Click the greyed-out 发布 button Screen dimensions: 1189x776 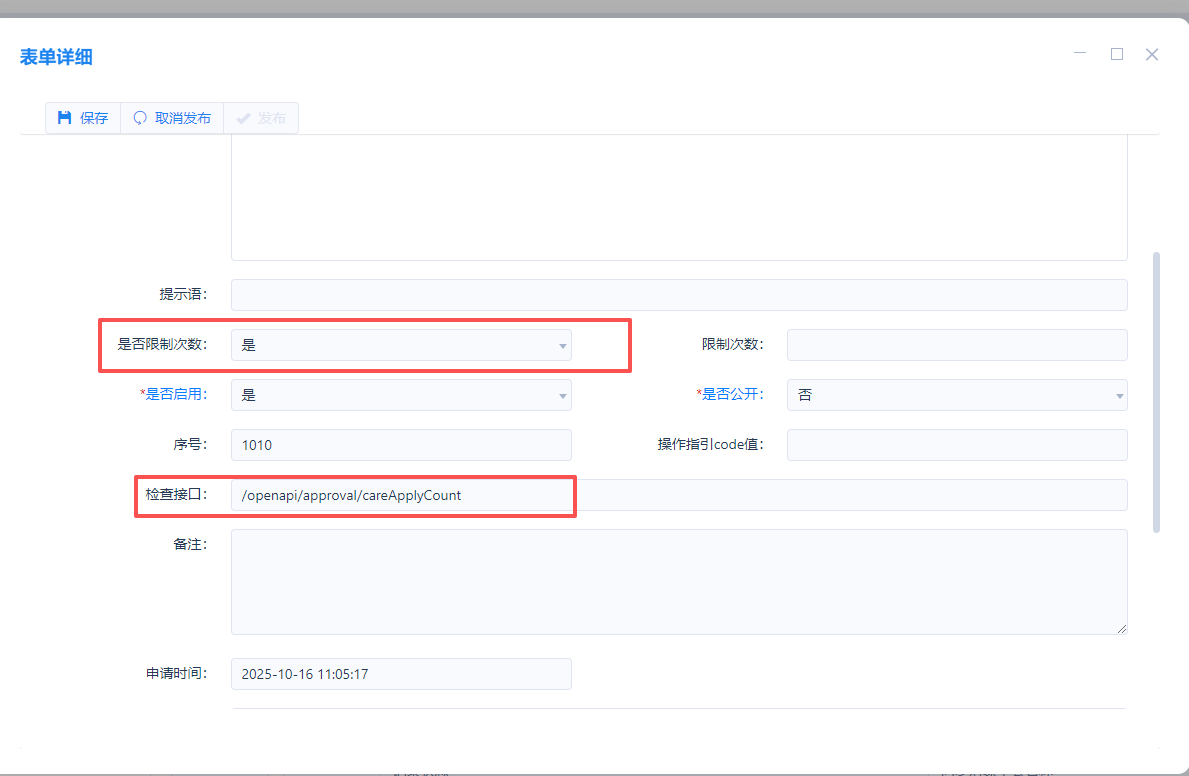[x=261, y=118]
